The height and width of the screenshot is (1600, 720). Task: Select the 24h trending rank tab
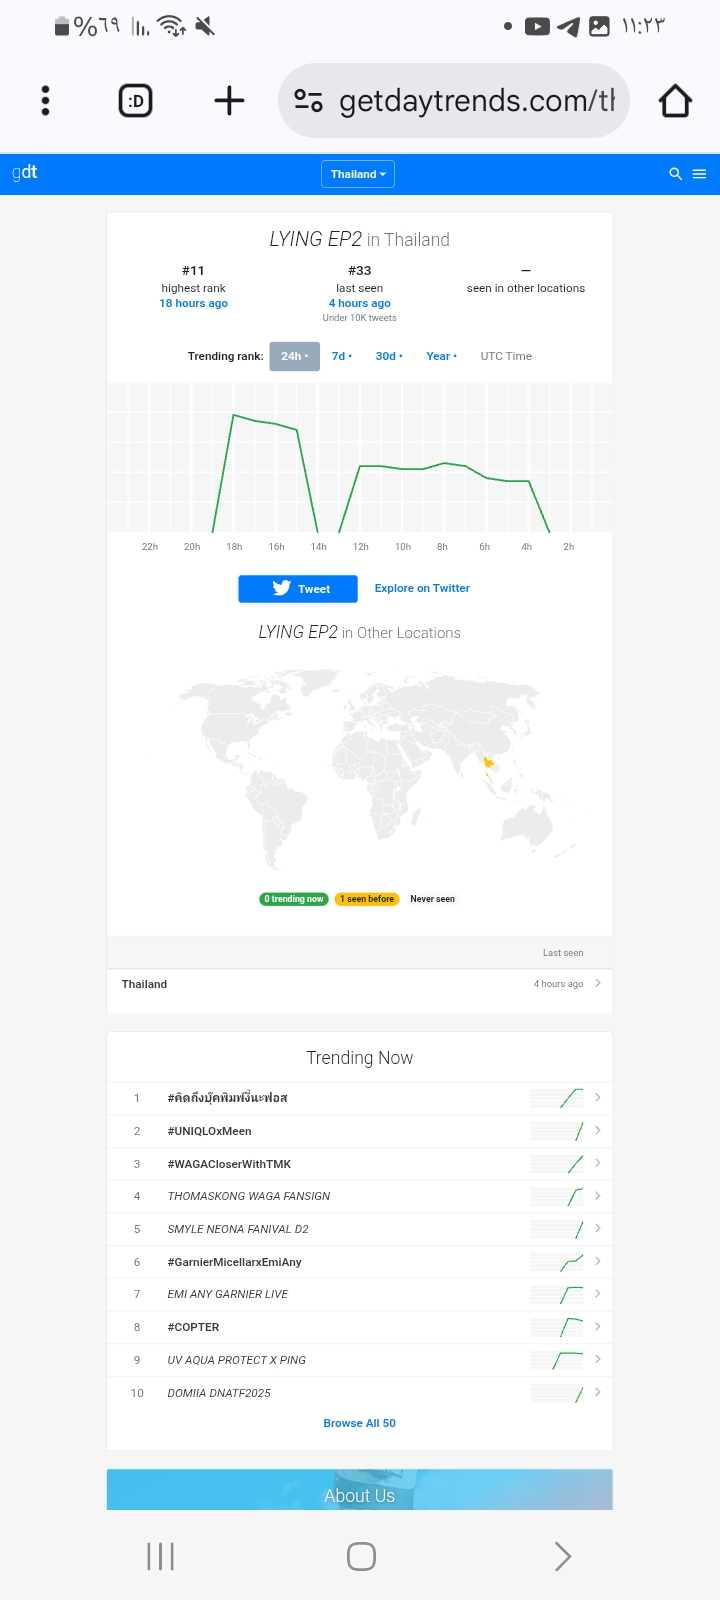tap(294, 356)
